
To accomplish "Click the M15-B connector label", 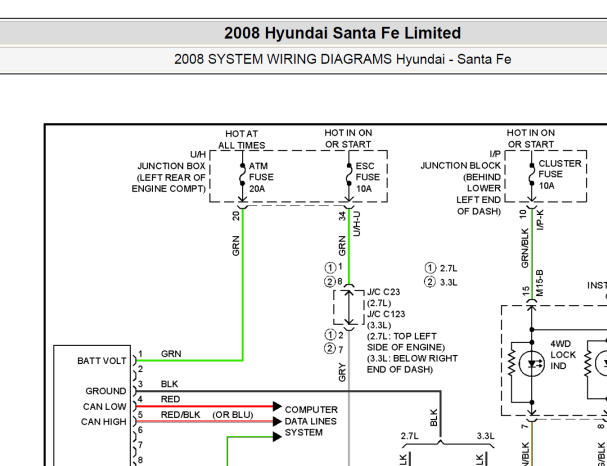I will tap(541, 283).
